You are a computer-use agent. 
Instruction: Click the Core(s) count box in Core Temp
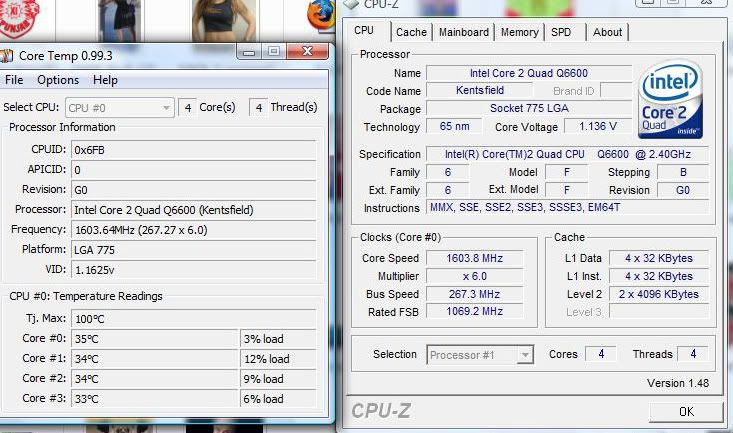click(187, 108)
